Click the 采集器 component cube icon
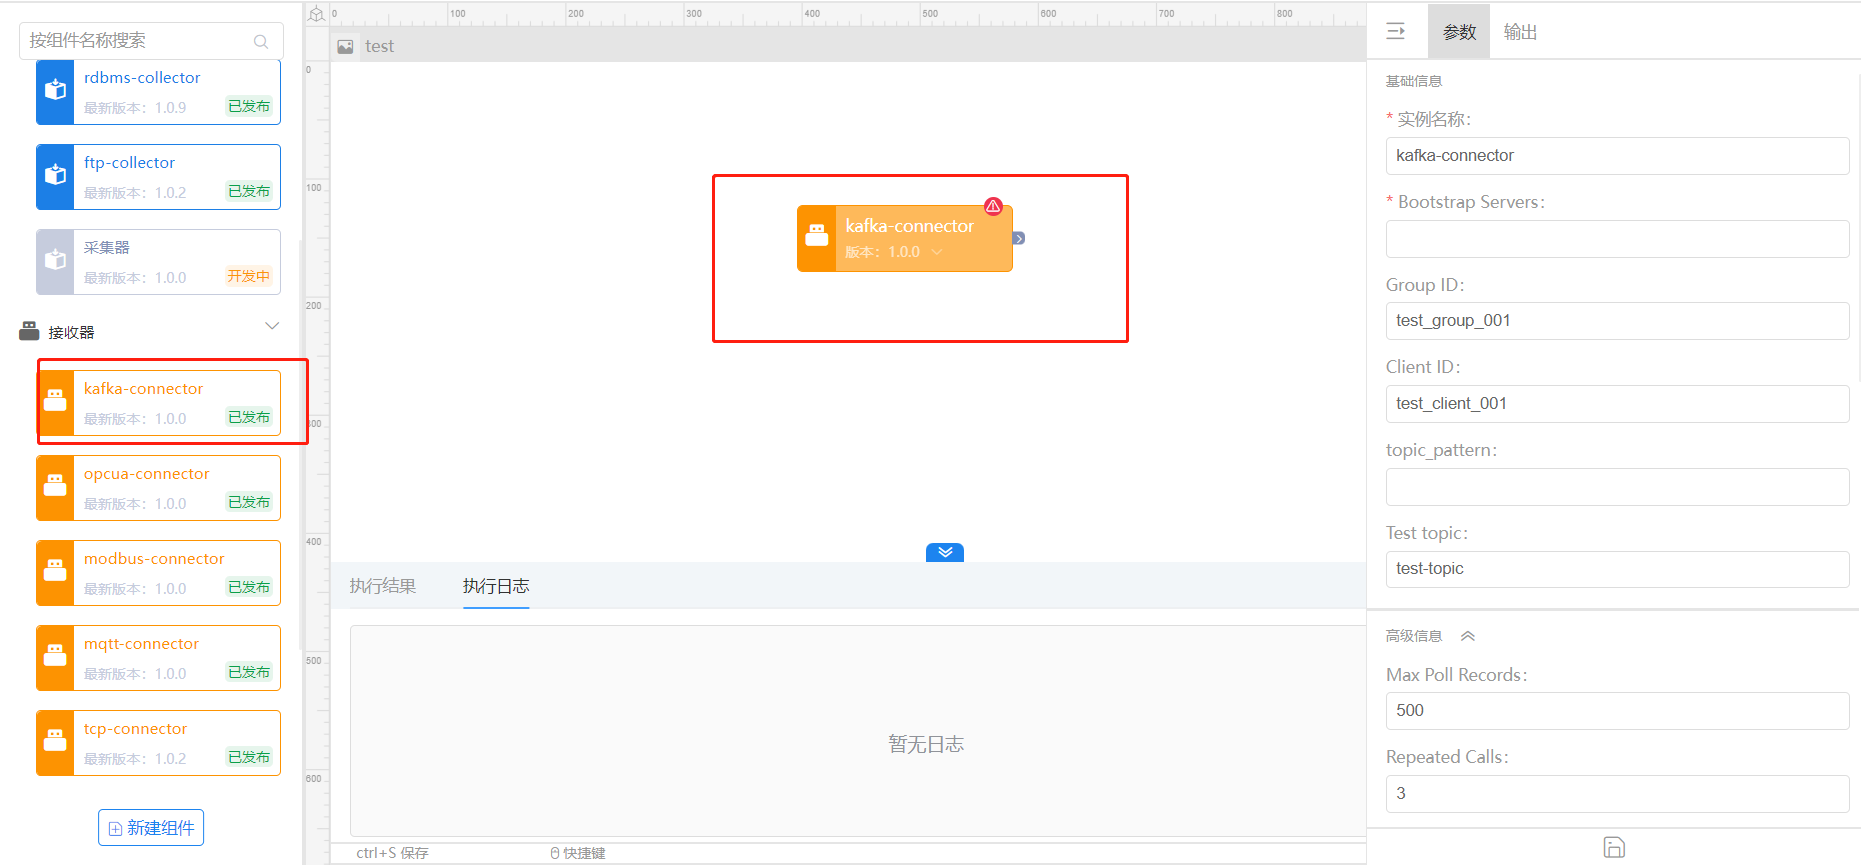Screen dimensions: 1861x865 coord(55,261)
